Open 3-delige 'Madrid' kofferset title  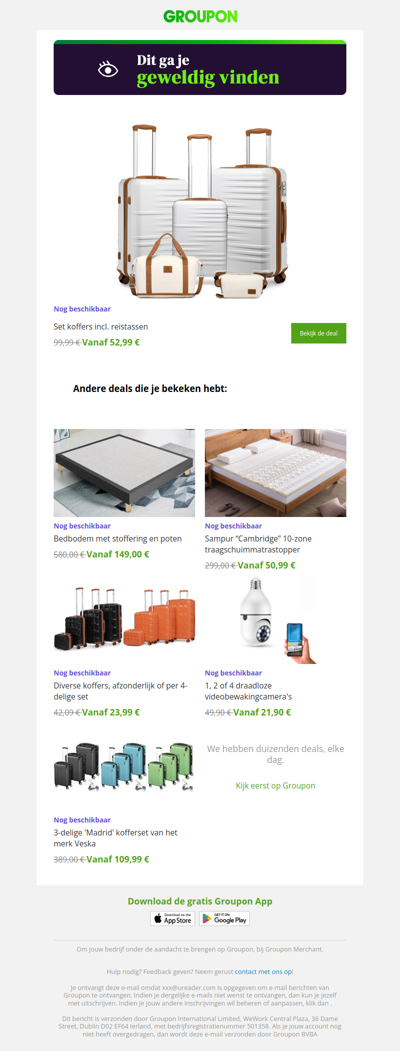tap(115, 838)
